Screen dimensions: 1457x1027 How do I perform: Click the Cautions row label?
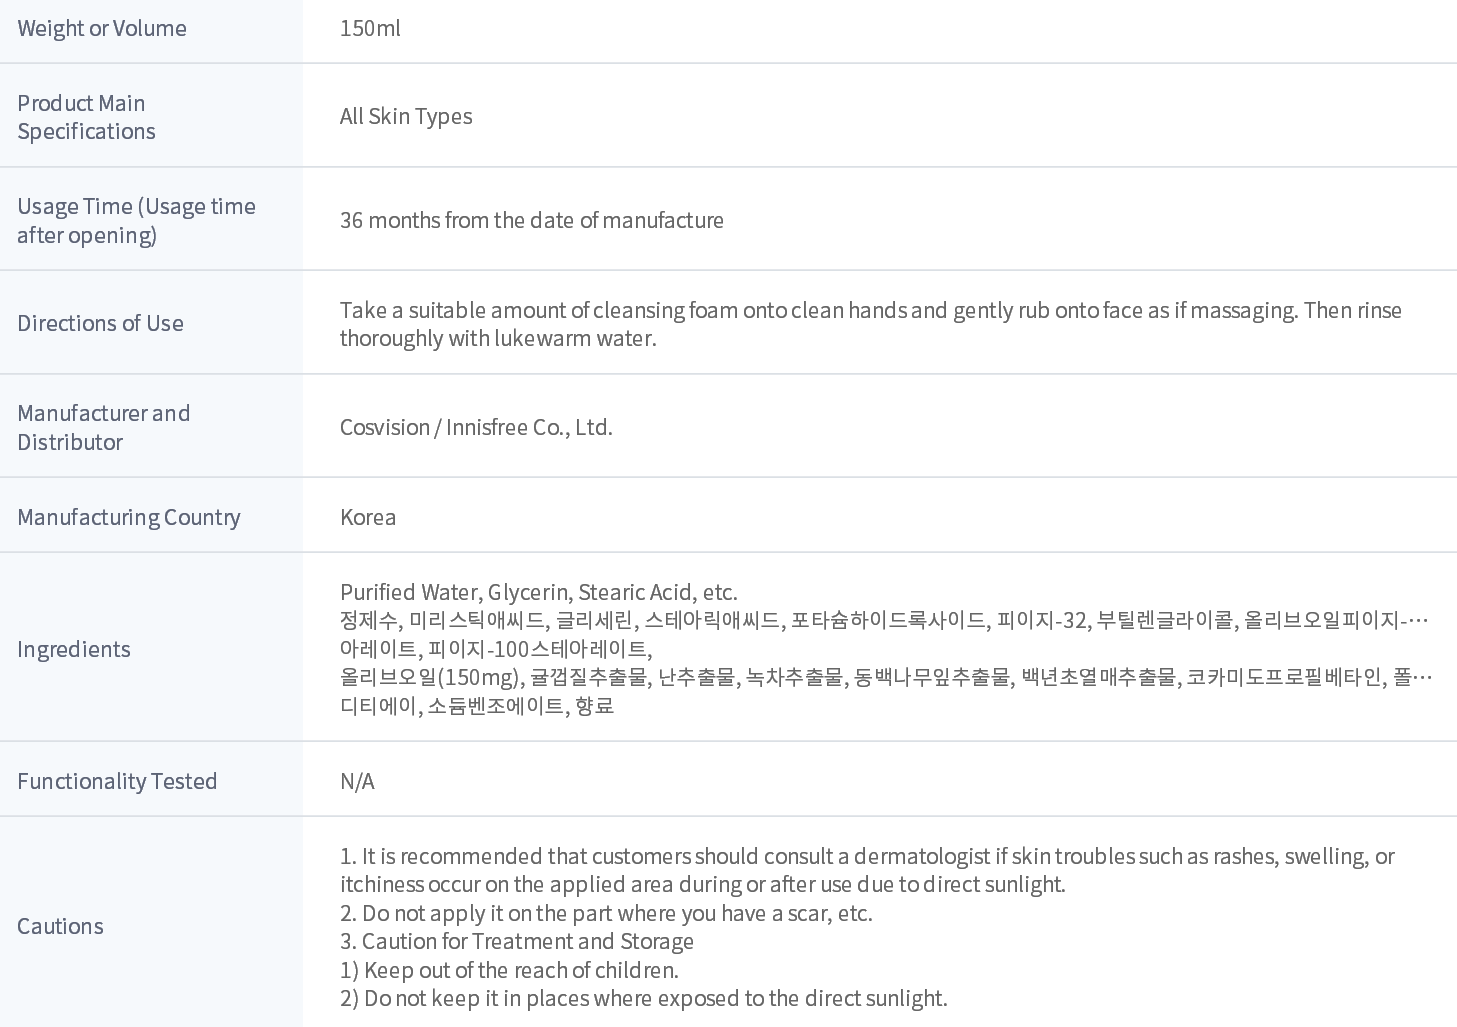click(x=60, y=926)
